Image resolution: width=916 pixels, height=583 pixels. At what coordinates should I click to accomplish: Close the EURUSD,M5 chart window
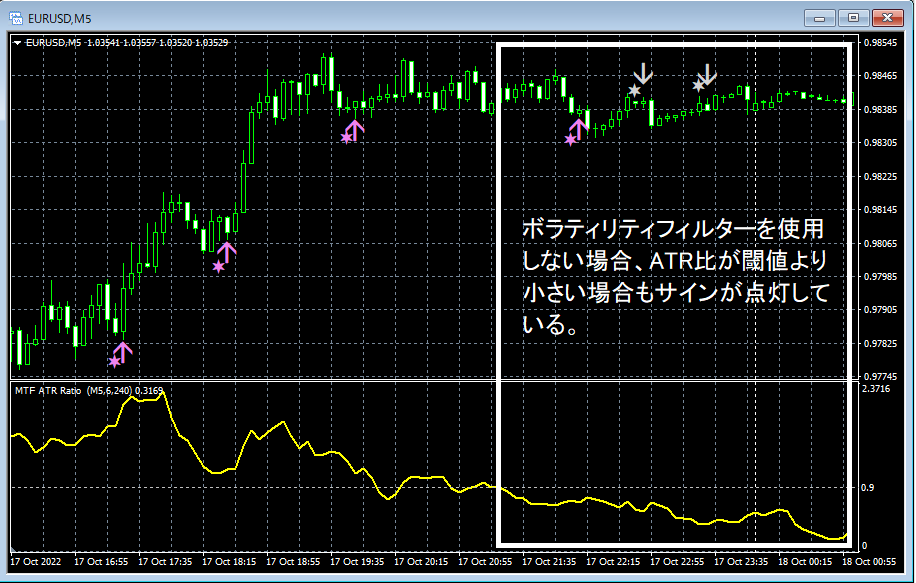point(887,18)
